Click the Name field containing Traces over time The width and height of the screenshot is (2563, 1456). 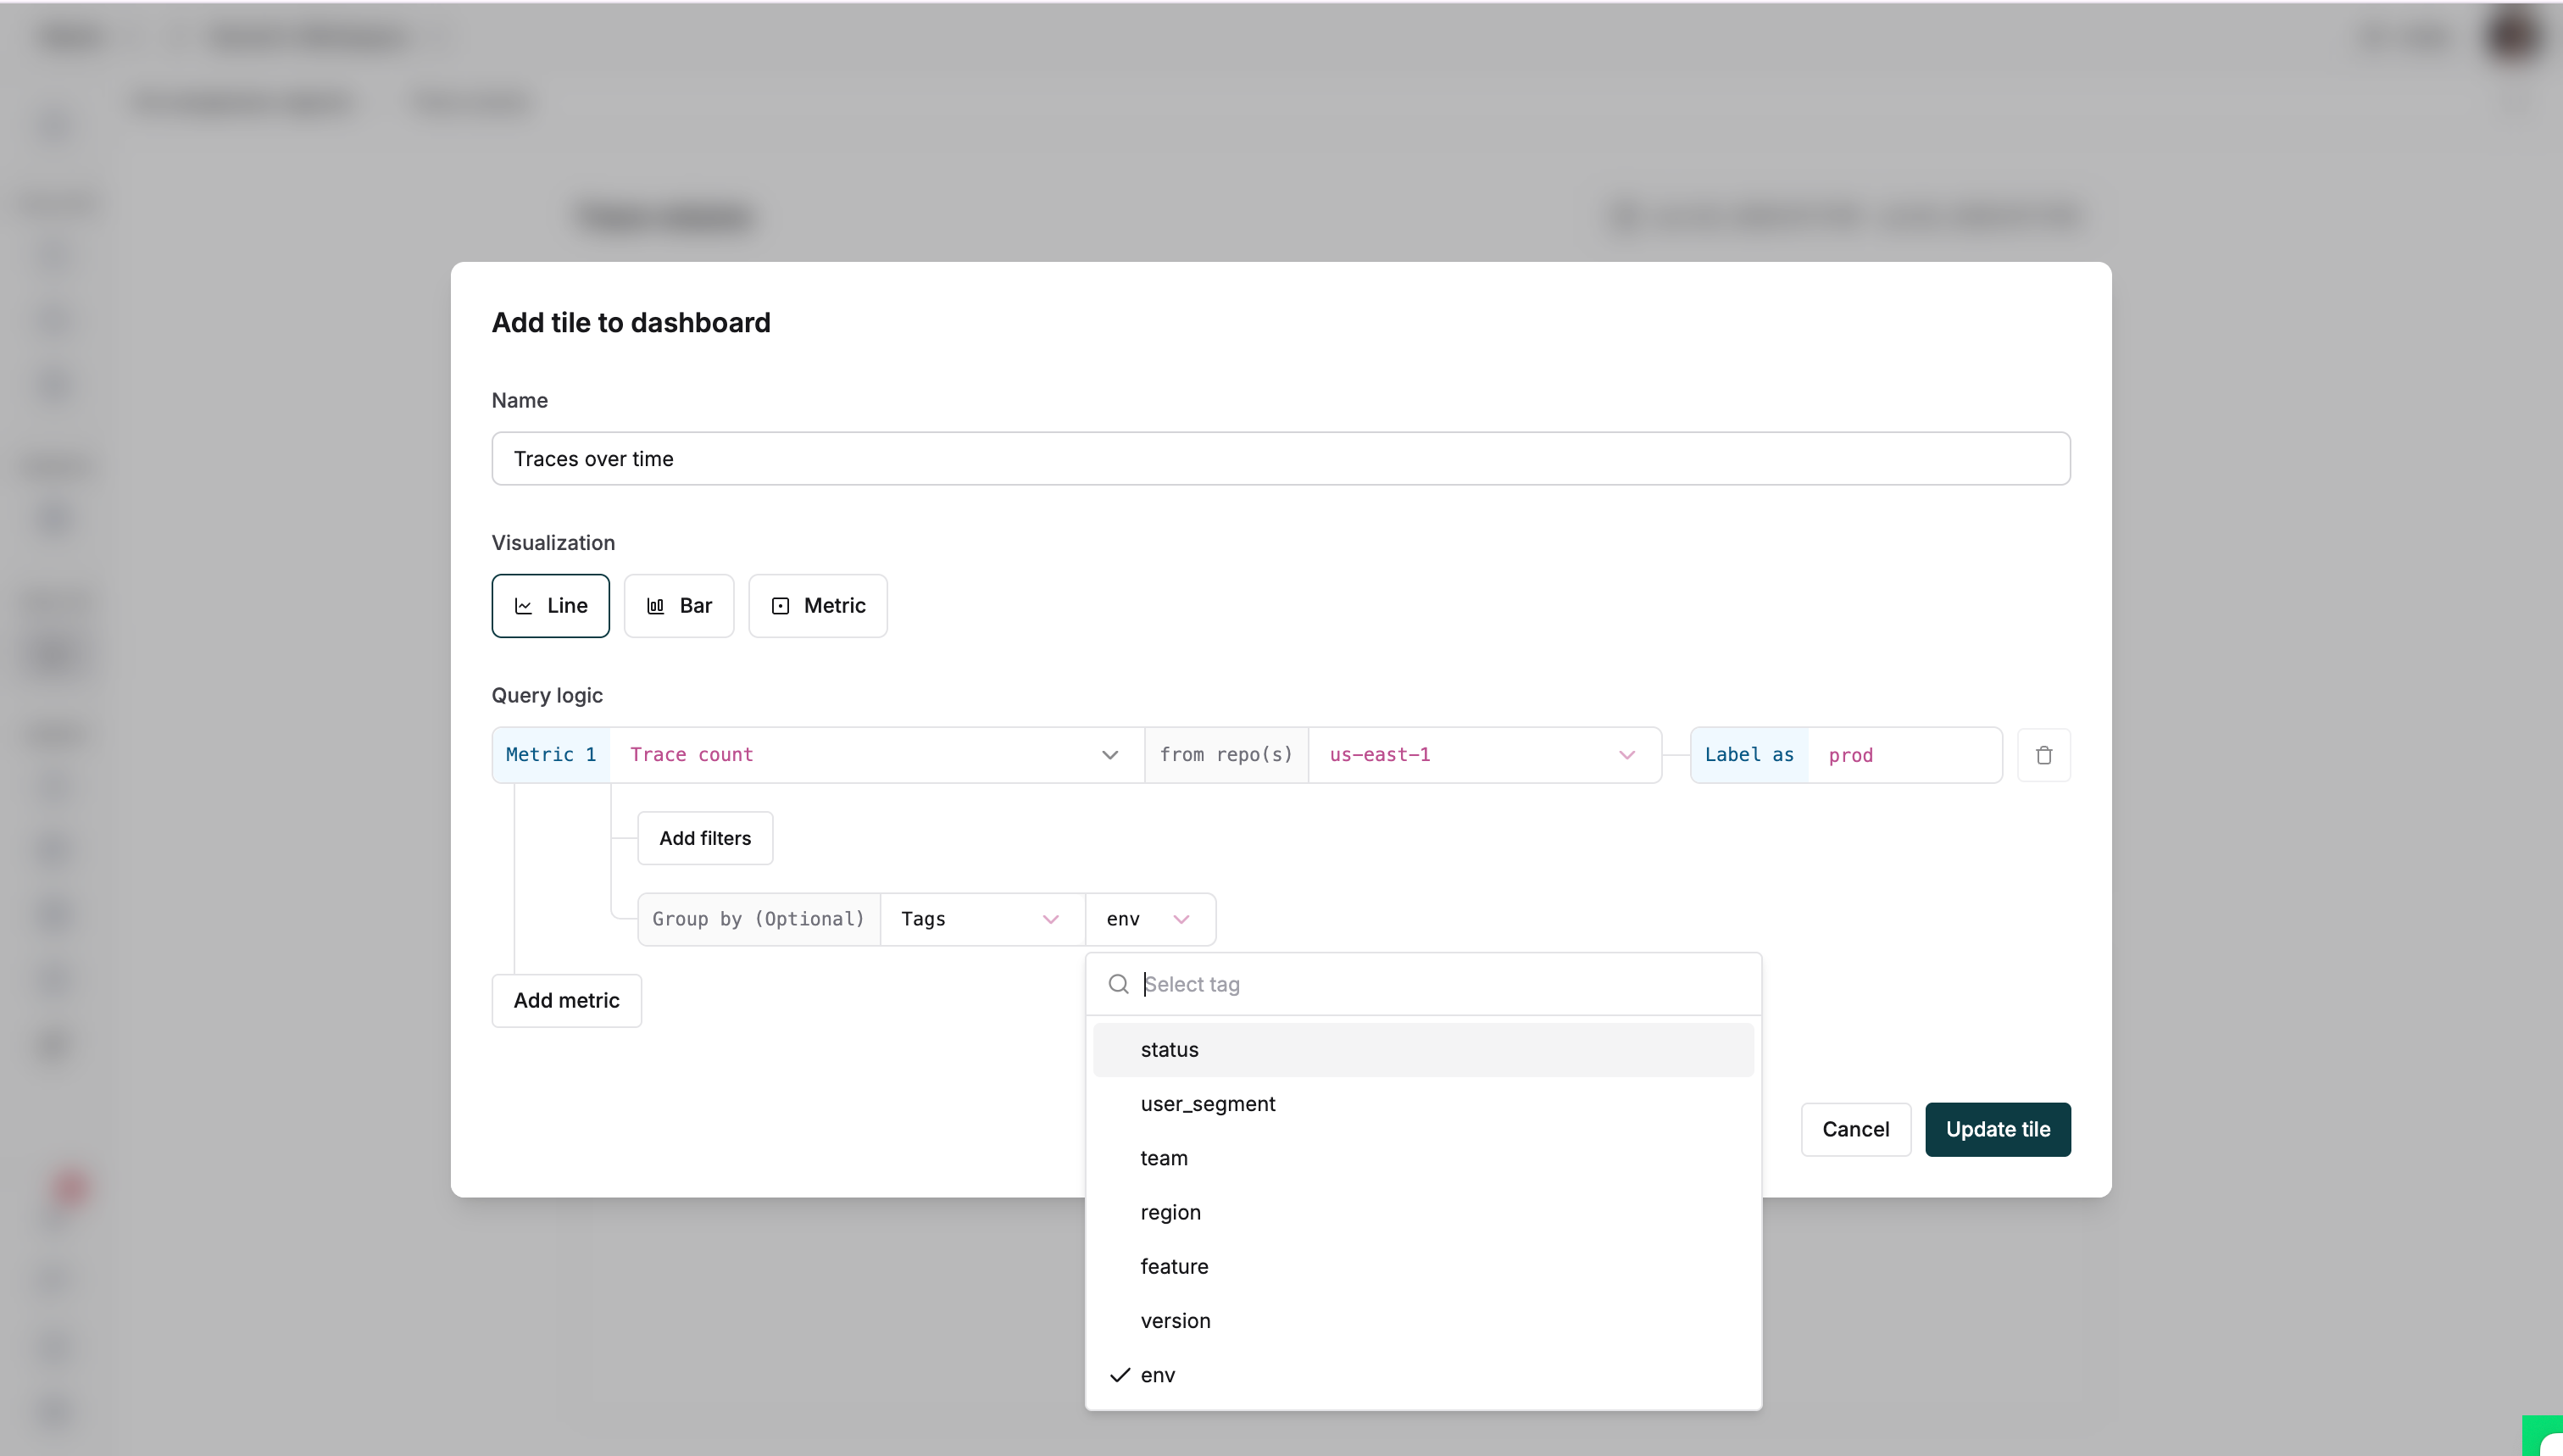pos(1280,459)
